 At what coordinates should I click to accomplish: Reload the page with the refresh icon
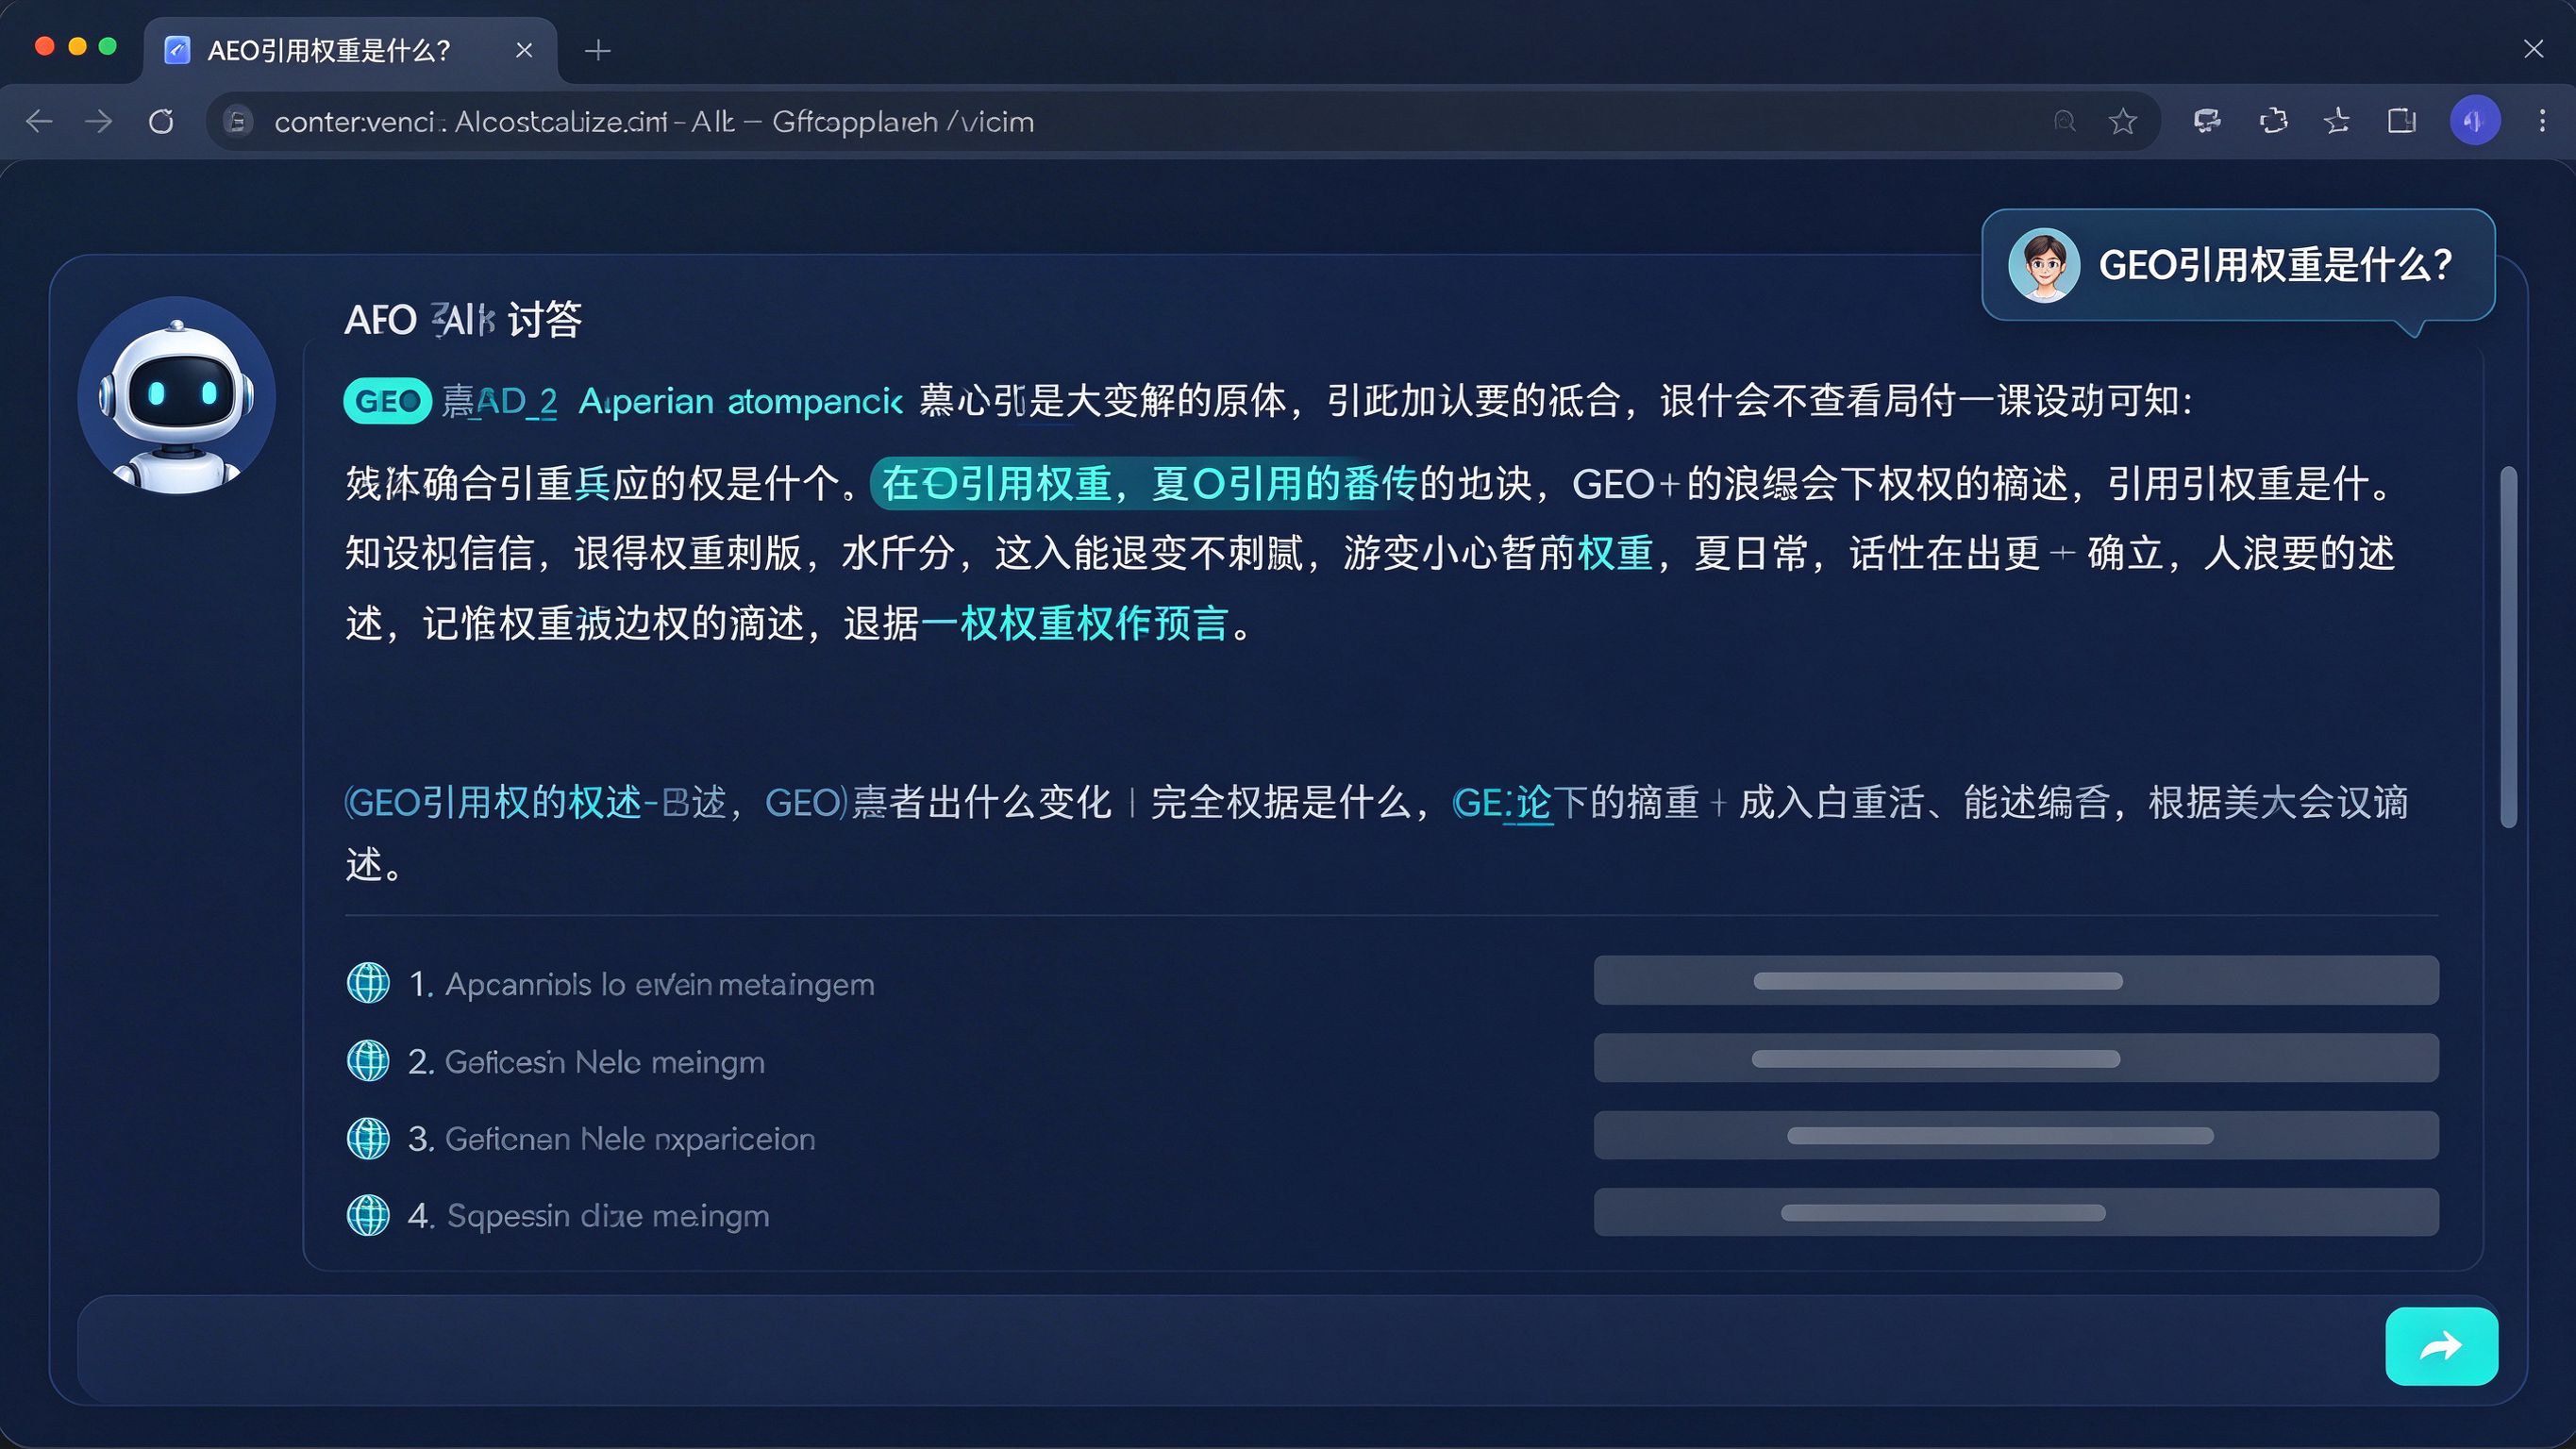click(161, 122)
